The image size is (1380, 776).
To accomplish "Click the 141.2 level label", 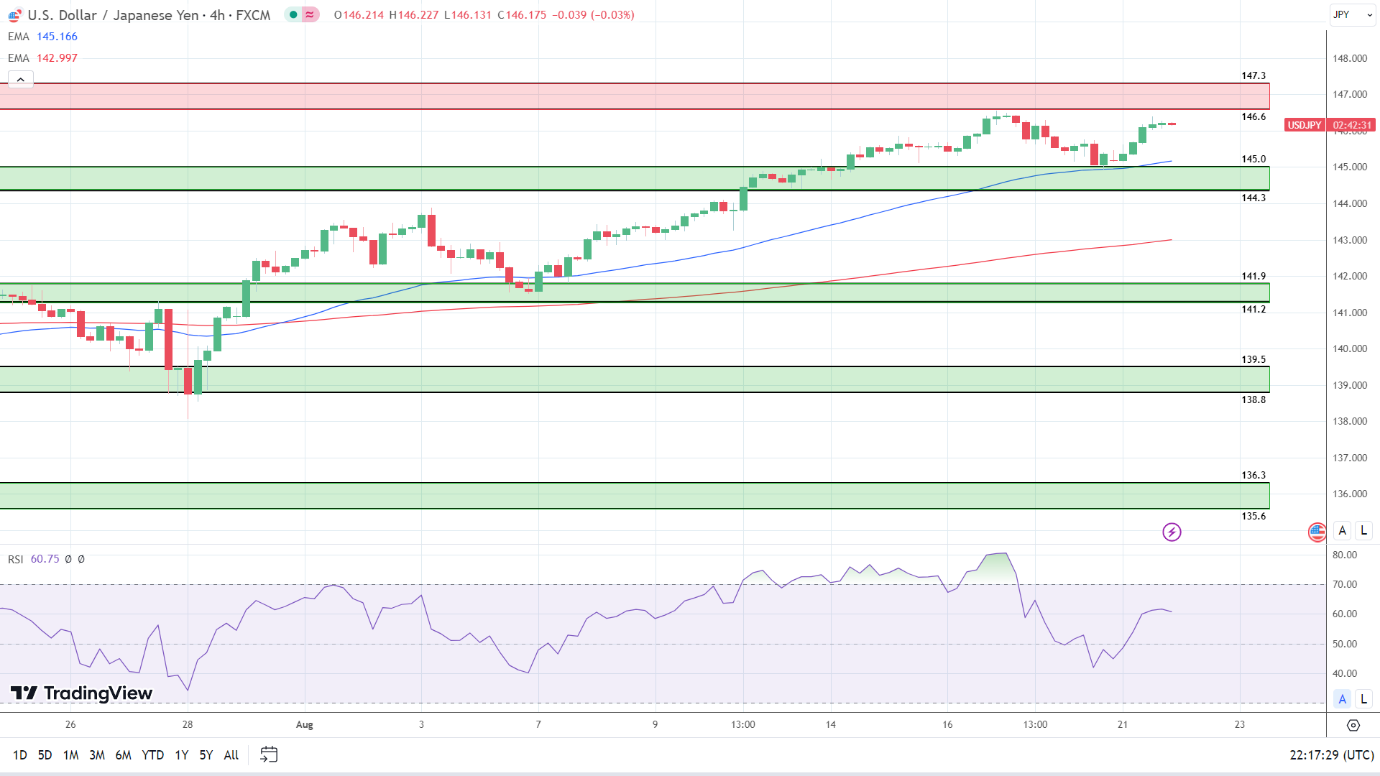I will tap(1254, 309).
